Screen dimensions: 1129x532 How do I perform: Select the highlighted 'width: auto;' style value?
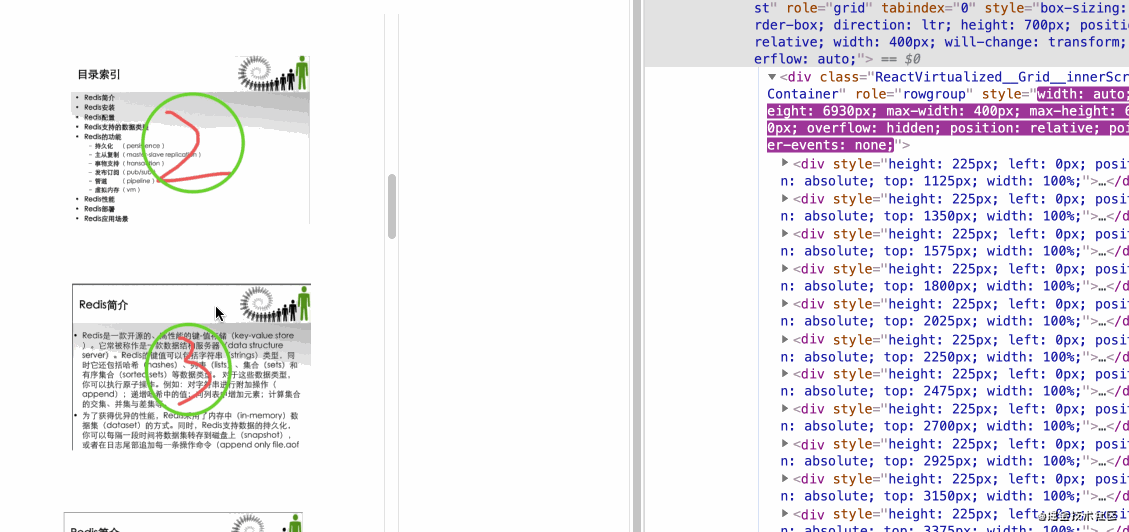pyautogui.click(x=1083, y=94)
